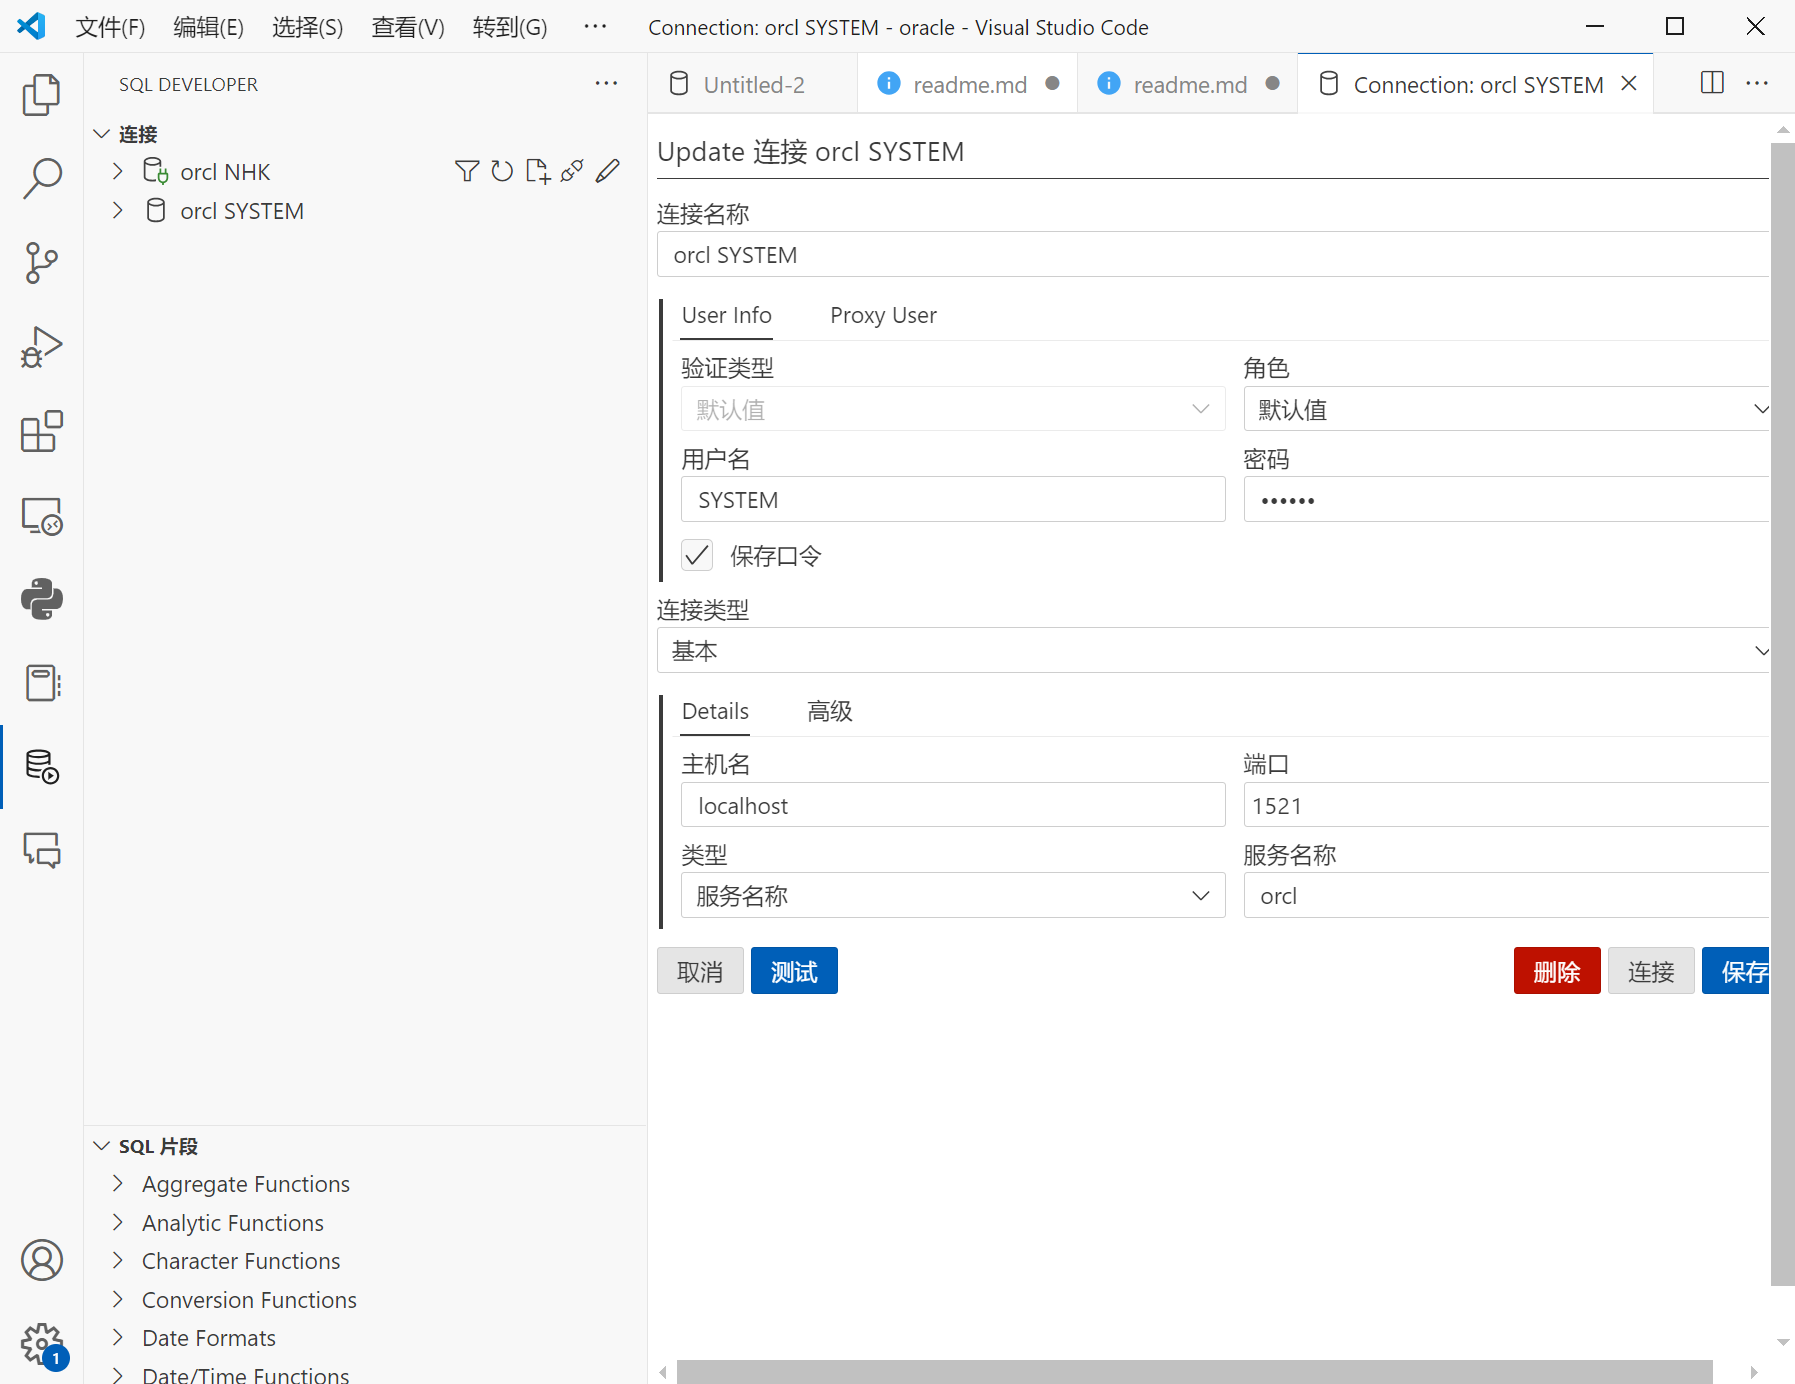
Task: Expand Analytic Functions snippets
Action: point(118,1223)
